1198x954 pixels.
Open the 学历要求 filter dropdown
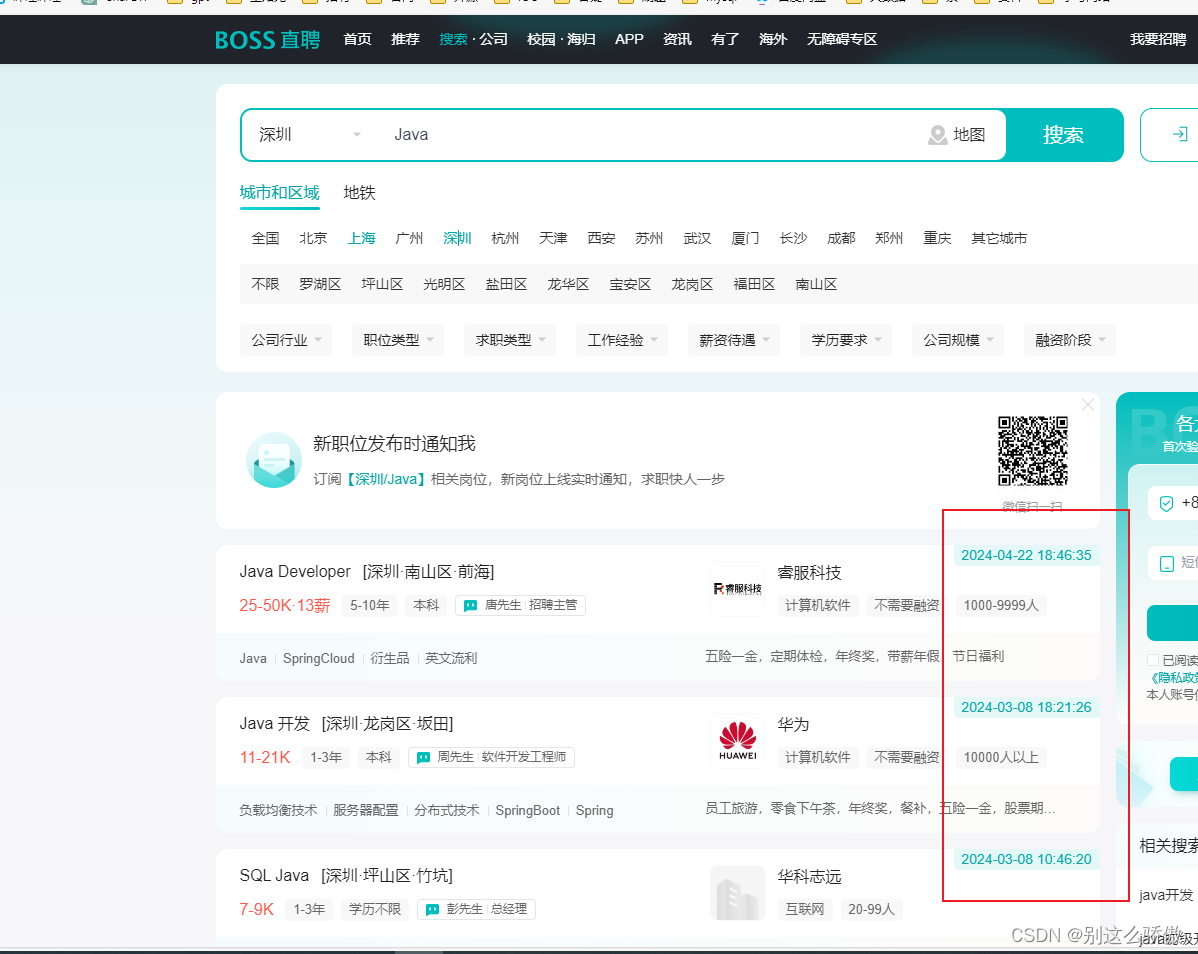point(845,340)
